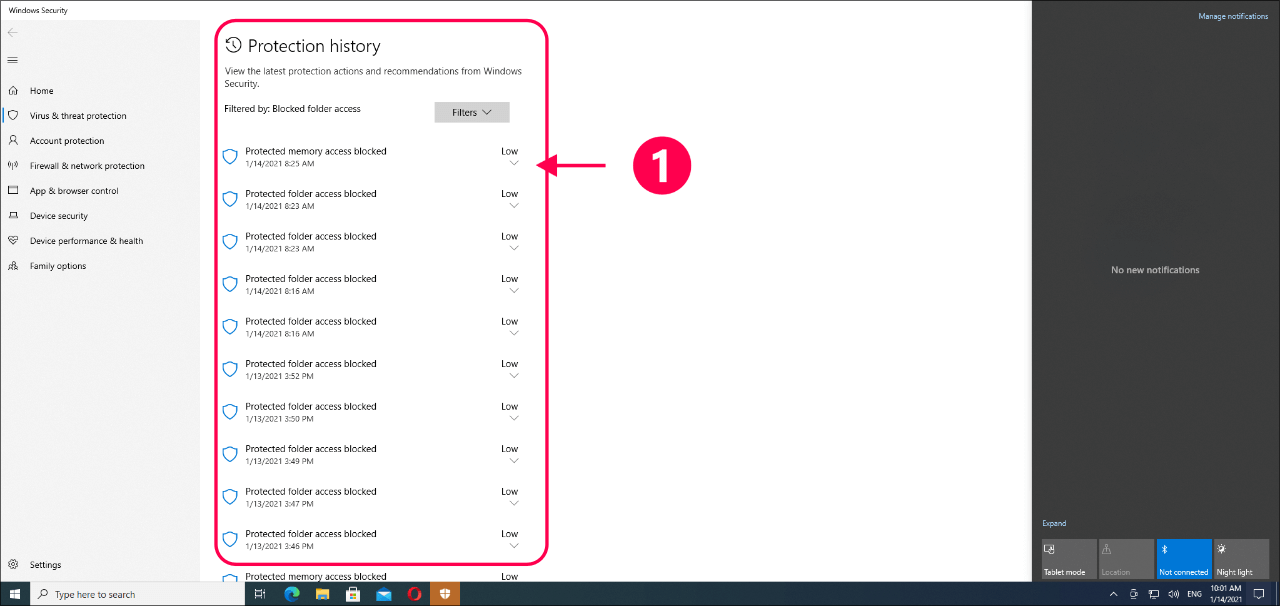
Task: Click the shield icon of the 3:50 PM entry
Action: point(230,411)
